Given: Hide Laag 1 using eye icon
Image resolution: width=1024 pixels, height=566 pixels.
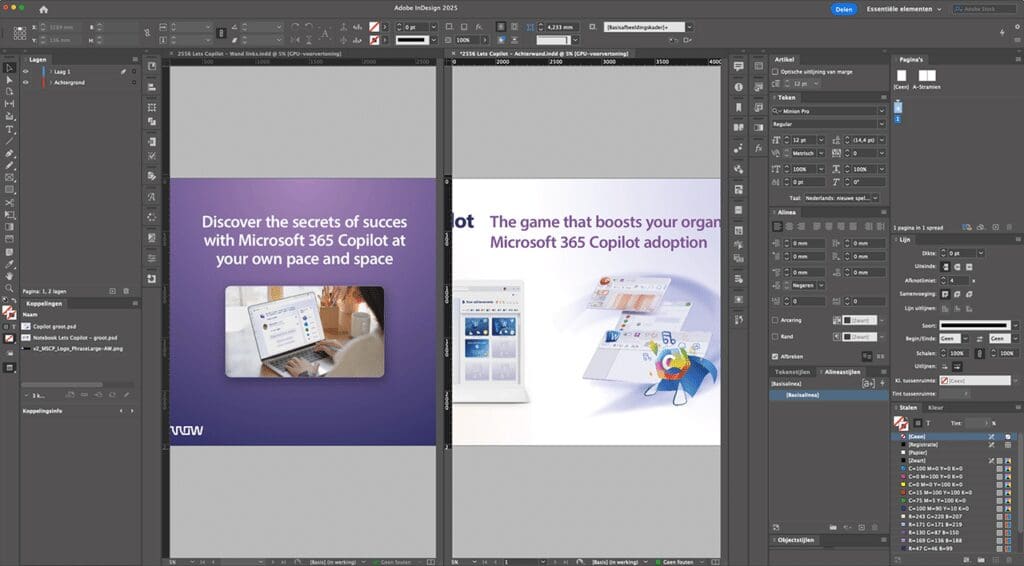Looking at the screenshot, I should pos(25,72).
